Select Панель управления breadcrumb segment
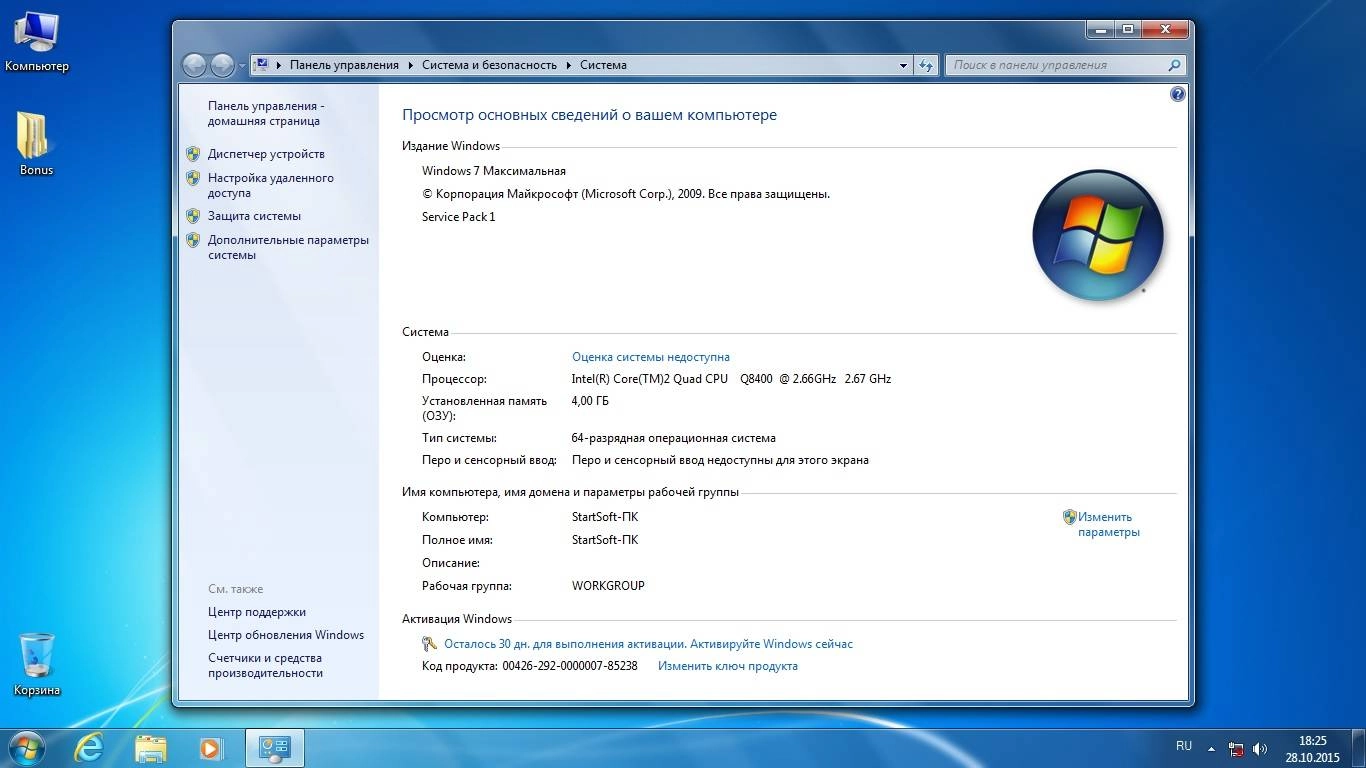 coord(344,65)
